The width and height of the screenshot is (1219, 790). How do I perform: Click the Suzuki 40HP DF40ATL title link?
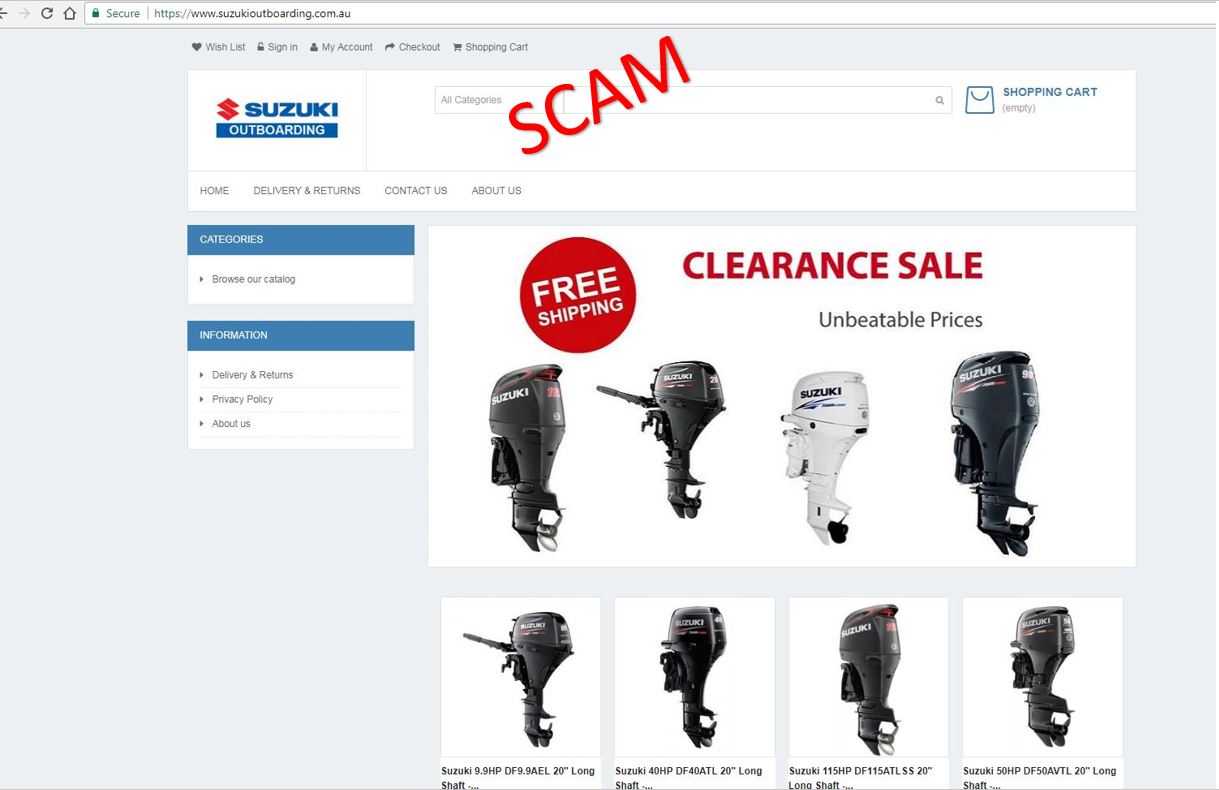(x=689, y=778)
